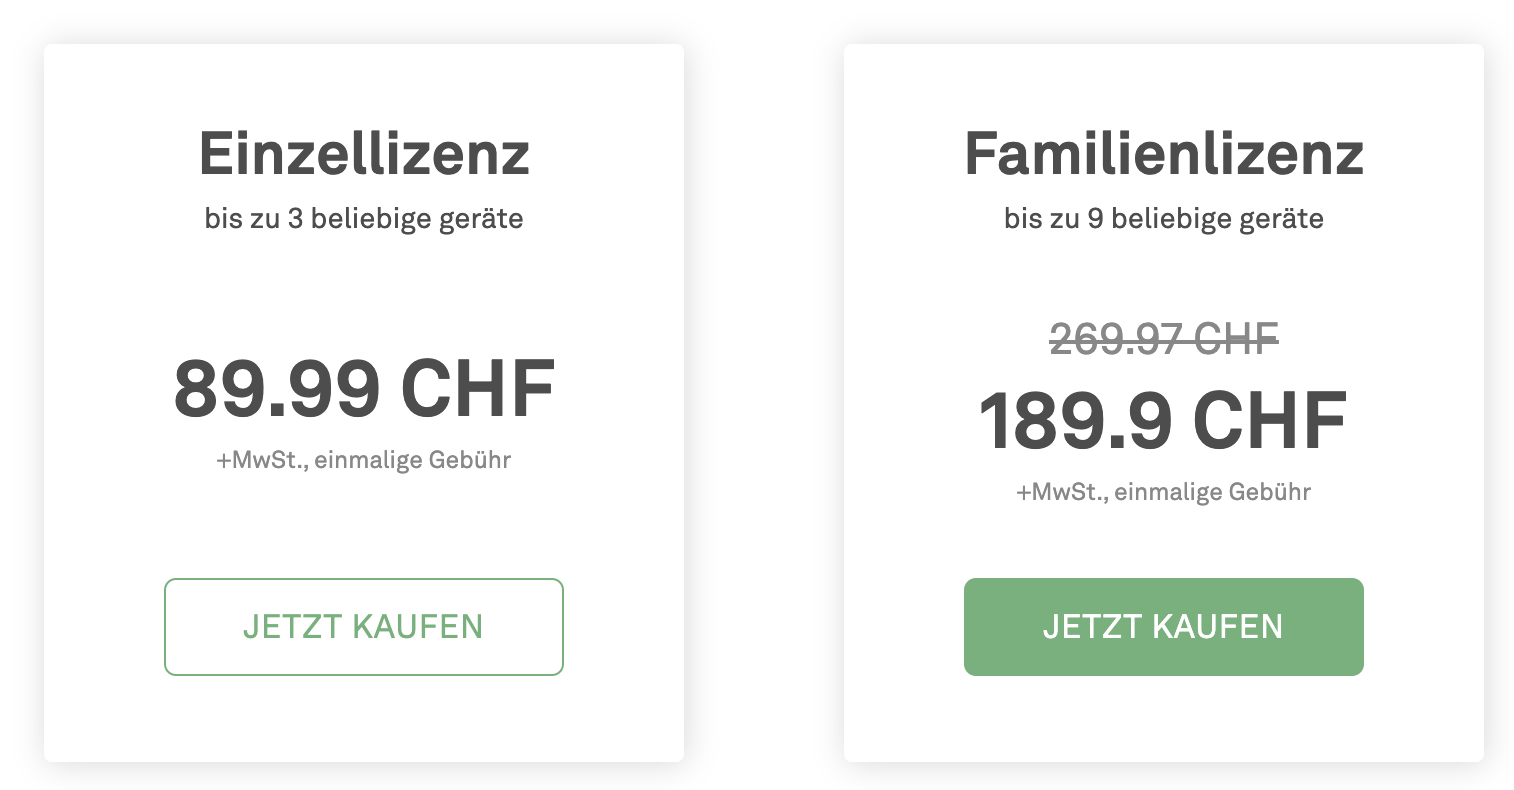Click the word "einmalige" below the 89.99 price
Viewport: 1514px width, 790px height.
[x=370, y=461]
